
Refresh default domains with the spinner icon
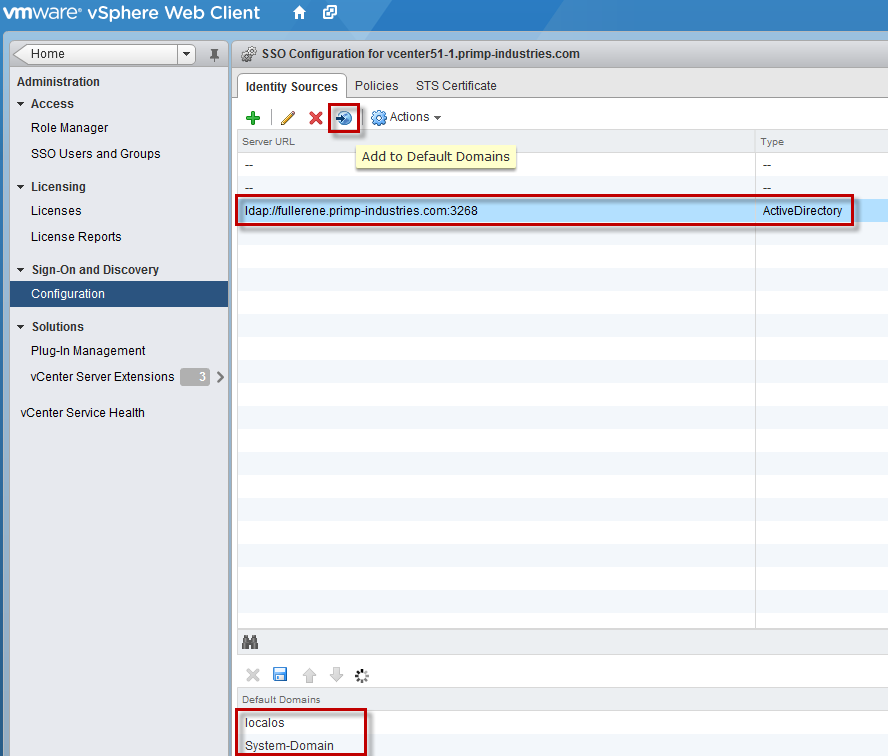pyautogui.click(x=361, y=674)
